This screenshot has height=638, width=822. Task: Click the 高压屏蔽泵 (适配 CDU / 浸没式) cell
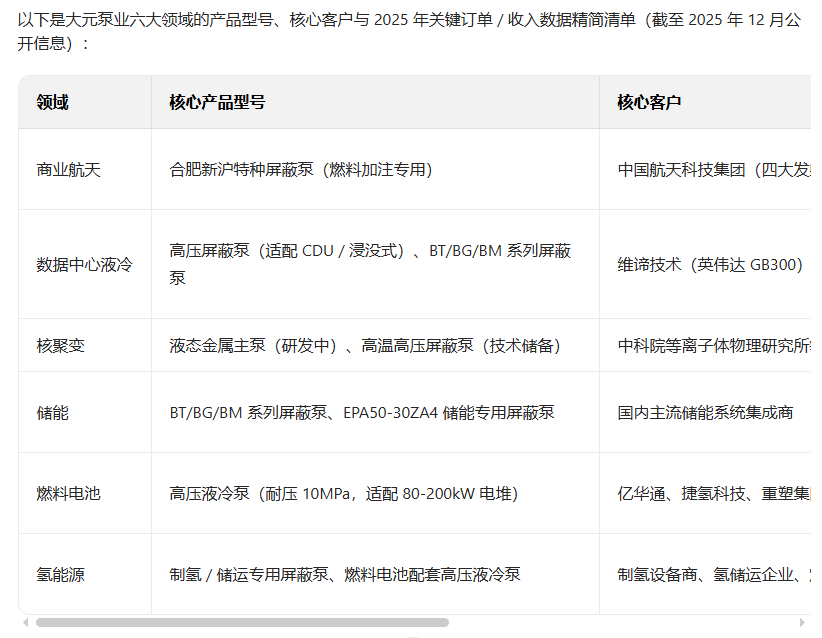coord(375,264)
